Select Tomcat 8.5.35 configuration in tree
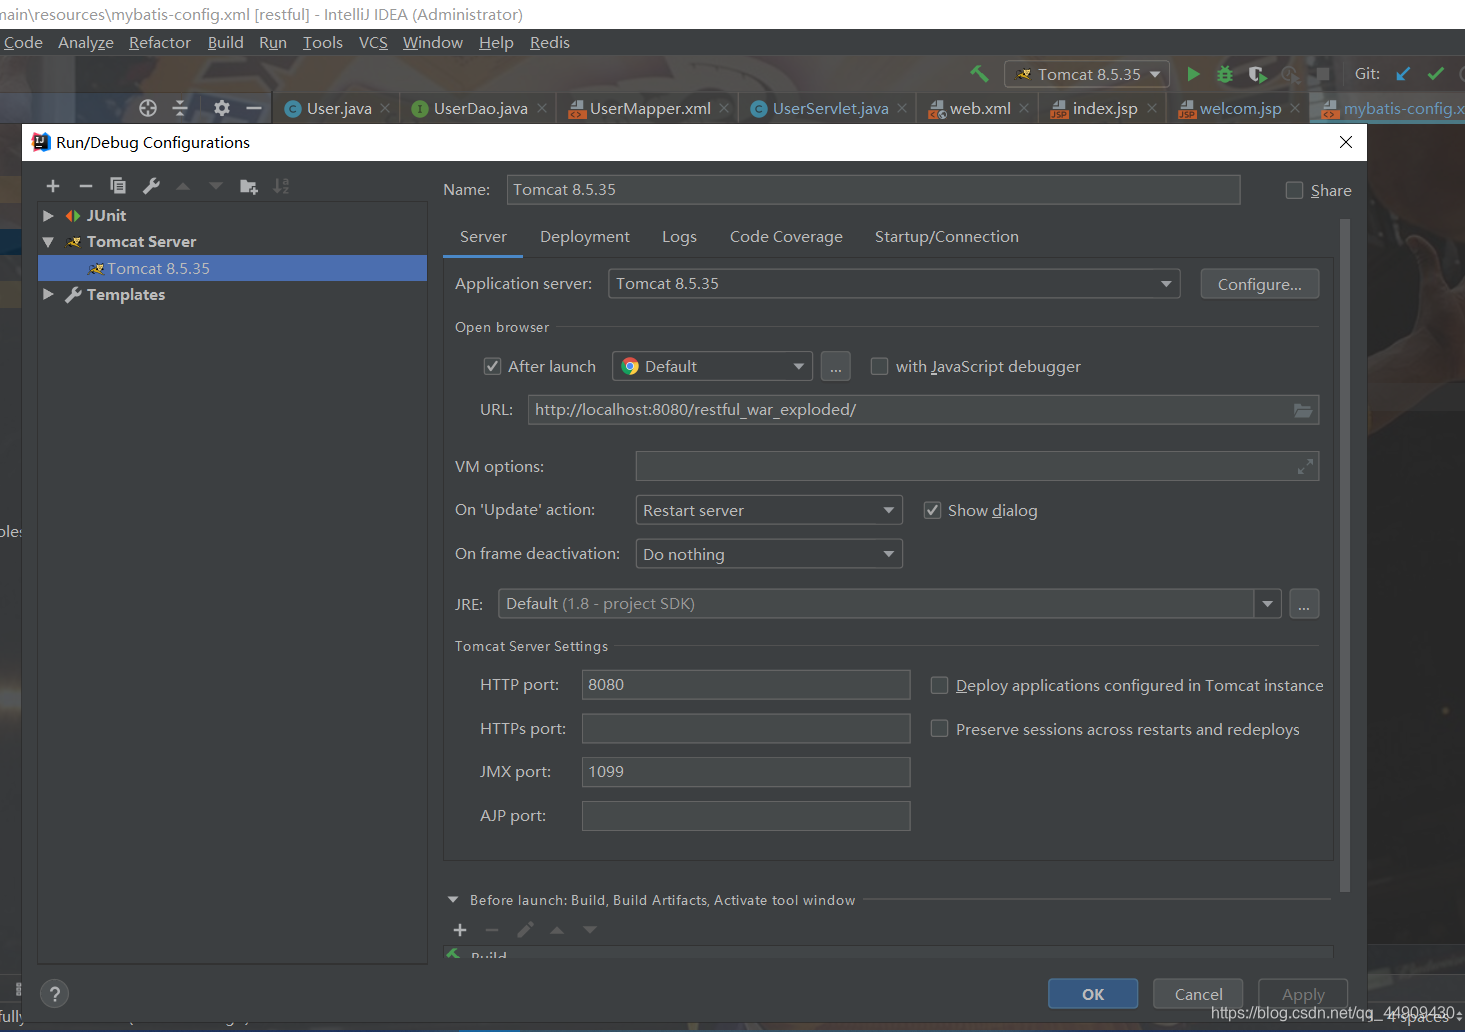The image size is (1465, 1032). point(232,268)
